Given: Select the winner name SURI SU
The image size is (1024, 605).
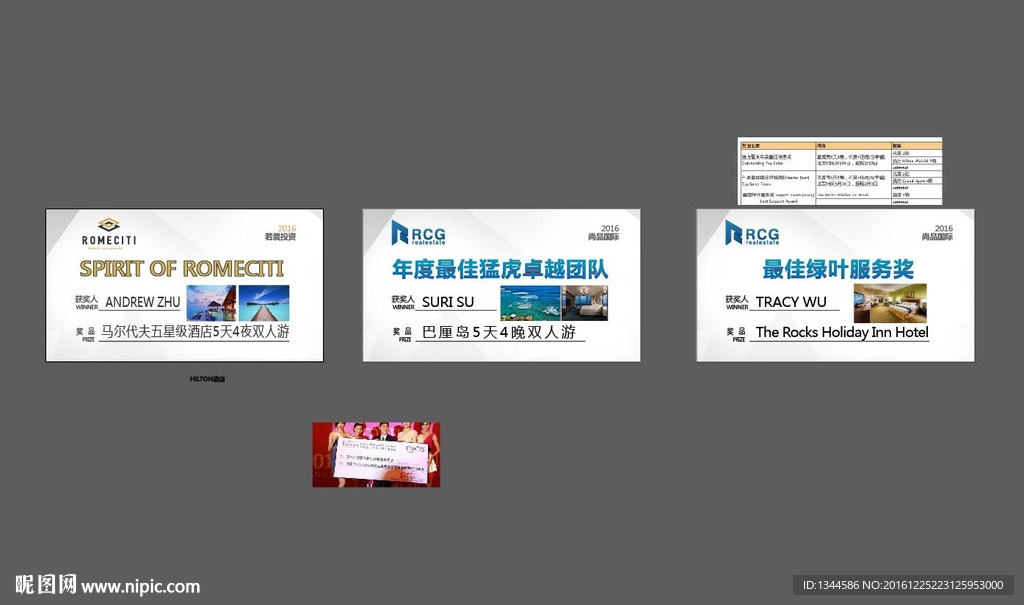Looking at the screenshot, I should [448, 302].
